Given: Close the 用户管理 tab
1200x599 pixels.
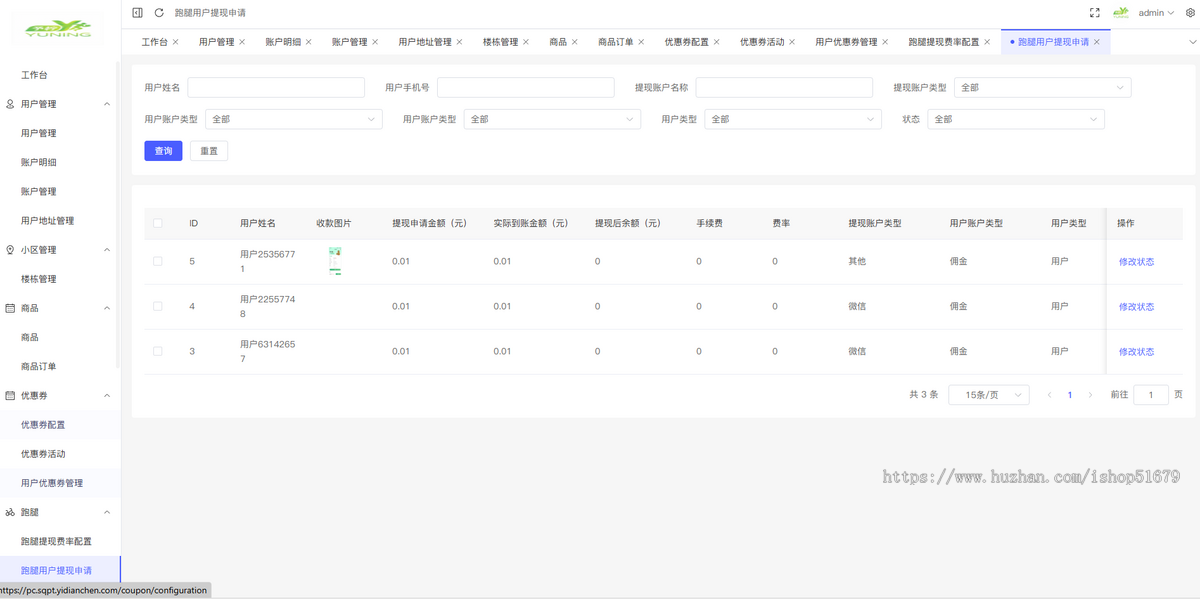Looking at the screenshot, I should click(x=242, y=42).
